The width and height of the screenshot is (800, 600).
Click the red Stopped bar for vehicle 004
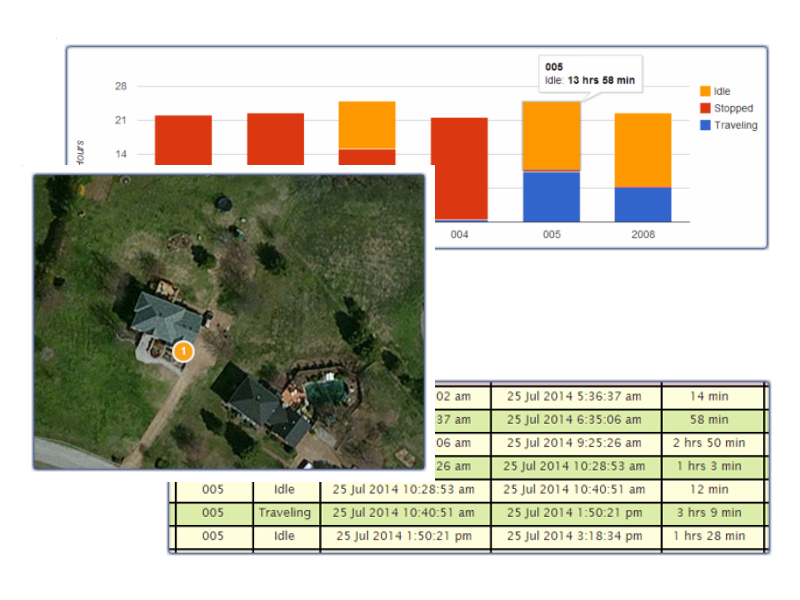[x=458, y=165]
